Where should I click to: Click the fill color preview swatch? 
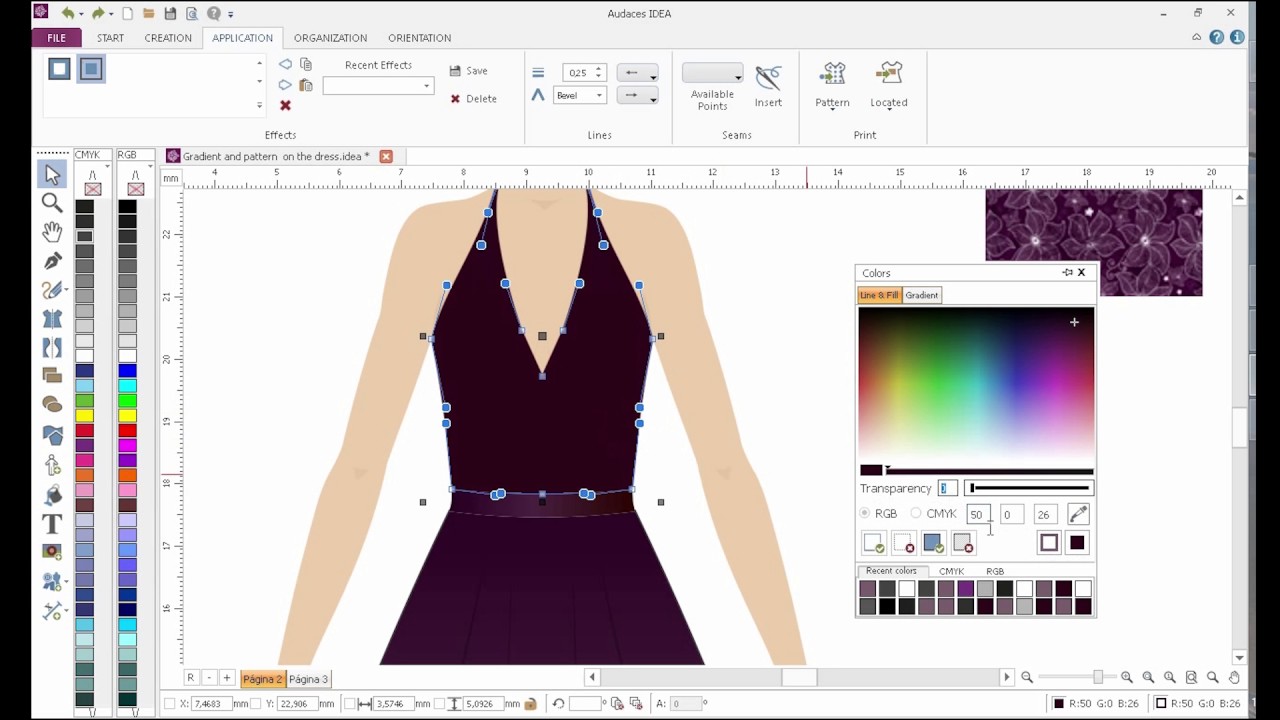[1077, 543]
